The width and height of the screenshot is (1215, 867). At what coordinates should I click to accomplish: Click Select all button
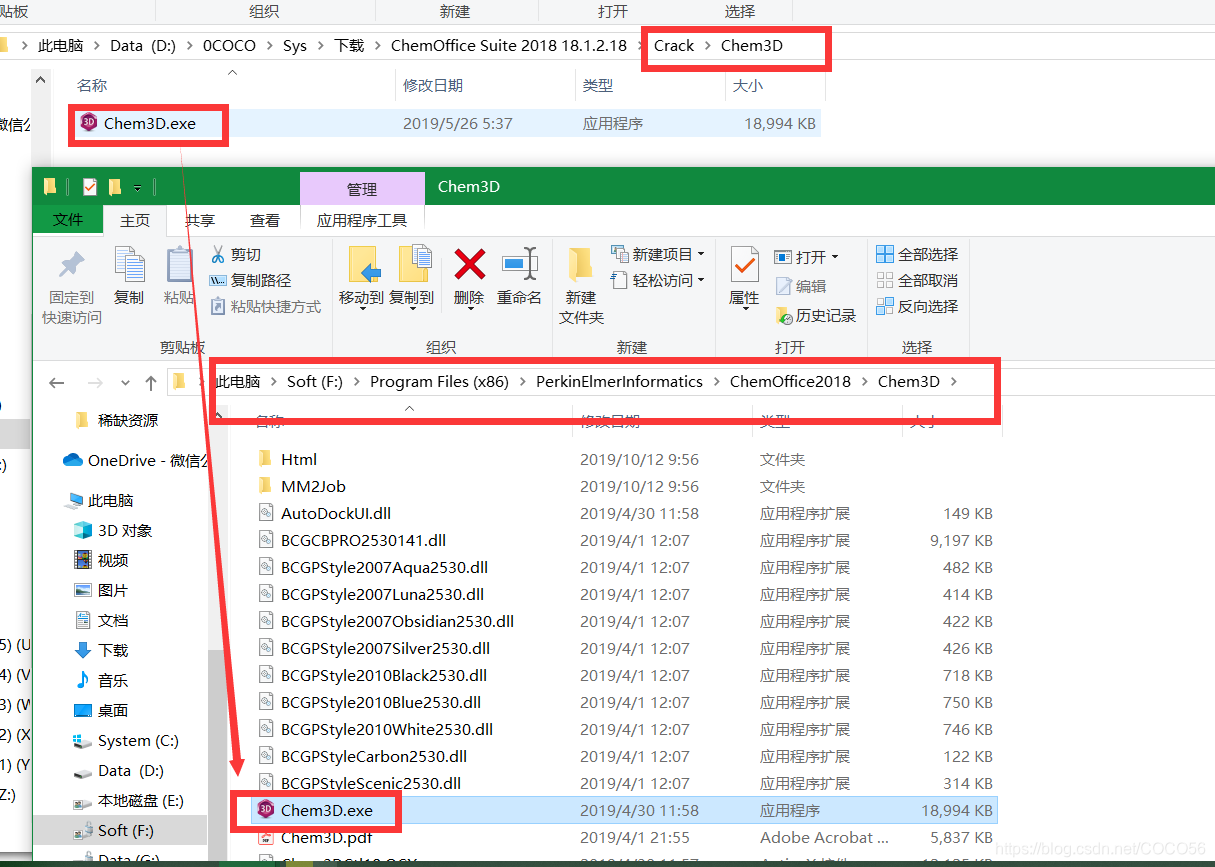click(917, 254)
